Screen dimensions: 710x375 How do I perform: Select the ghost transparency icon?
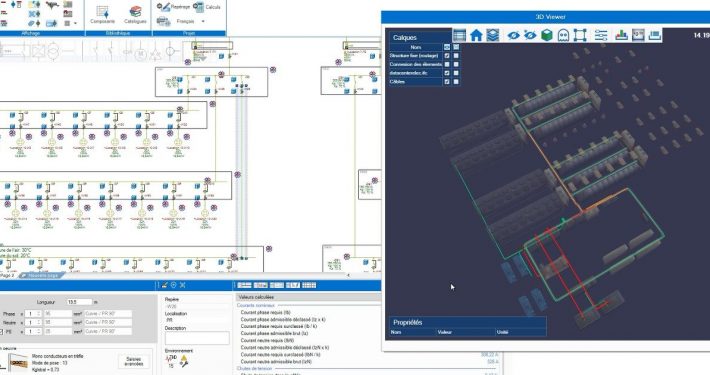pyautogui.click(x=563, y=35)
